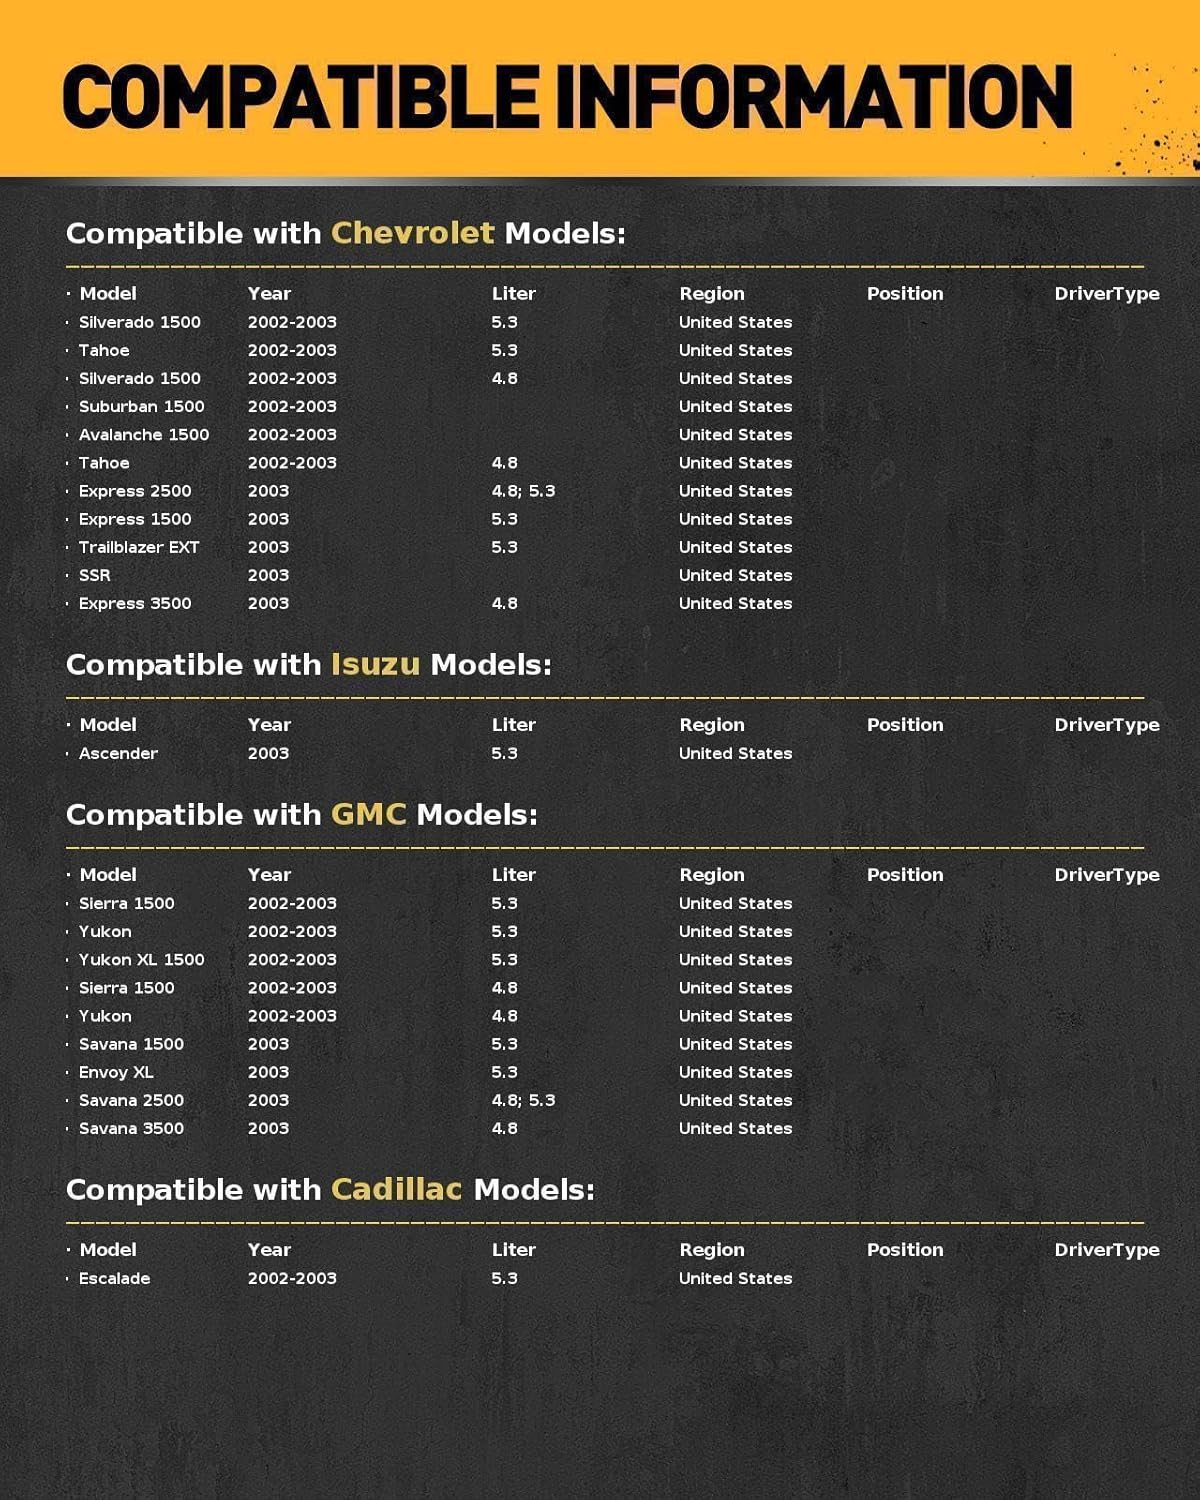The image size is (1200, 1500).
Task: Click Yukon in the 5.3 liter row
Action: click(x=105, y=931)
